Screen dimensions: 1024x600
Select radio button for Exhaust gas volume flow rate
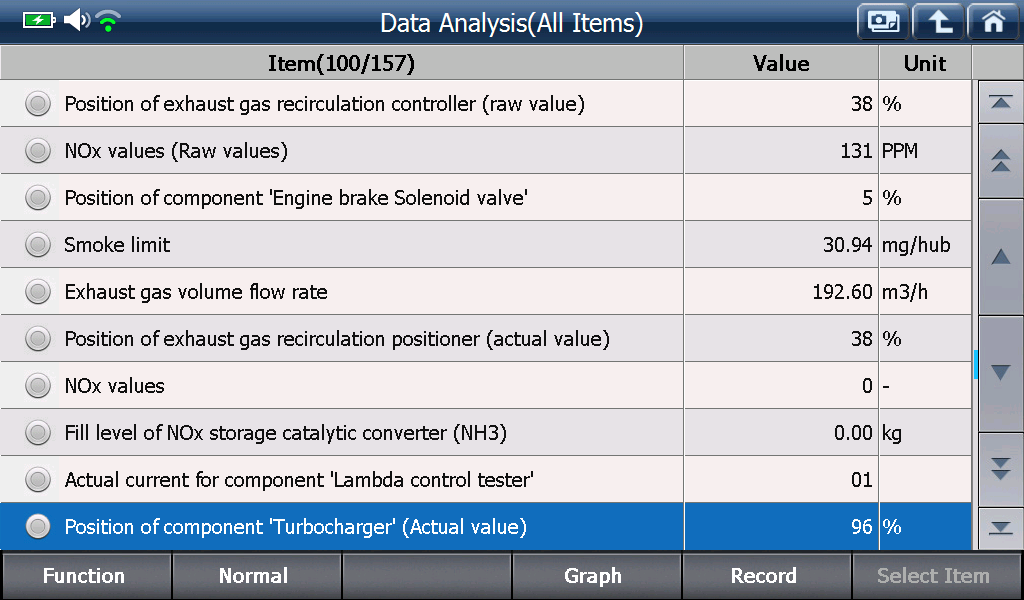pyautogui.click(x=38, y=292)
